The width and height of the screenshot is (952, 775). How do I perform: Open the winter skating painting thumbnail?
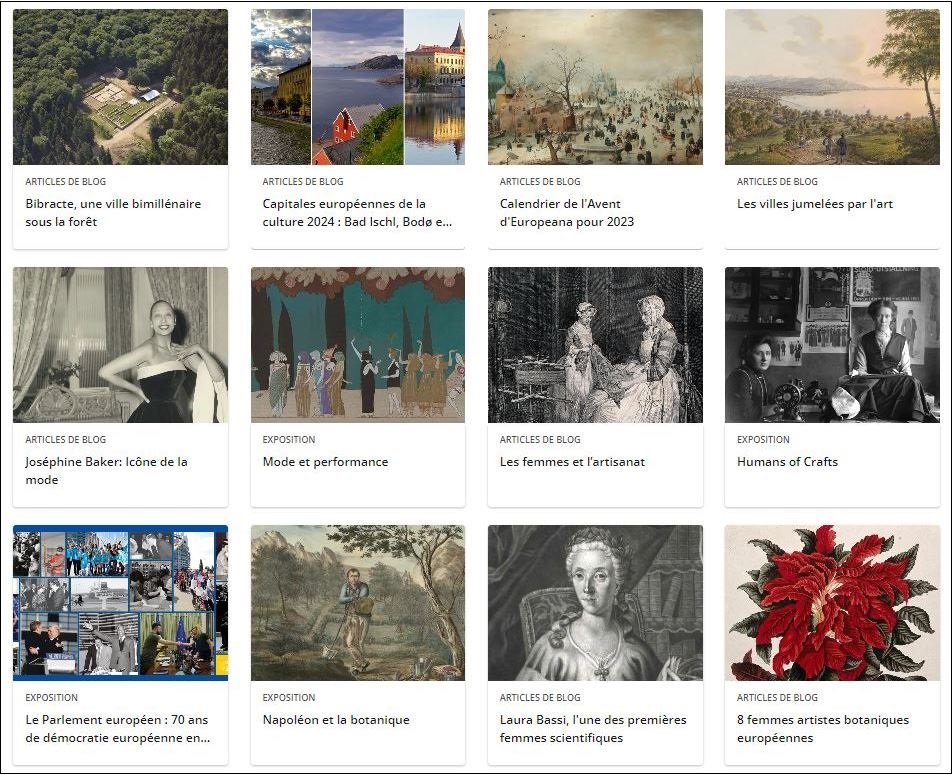click(595, 87)
